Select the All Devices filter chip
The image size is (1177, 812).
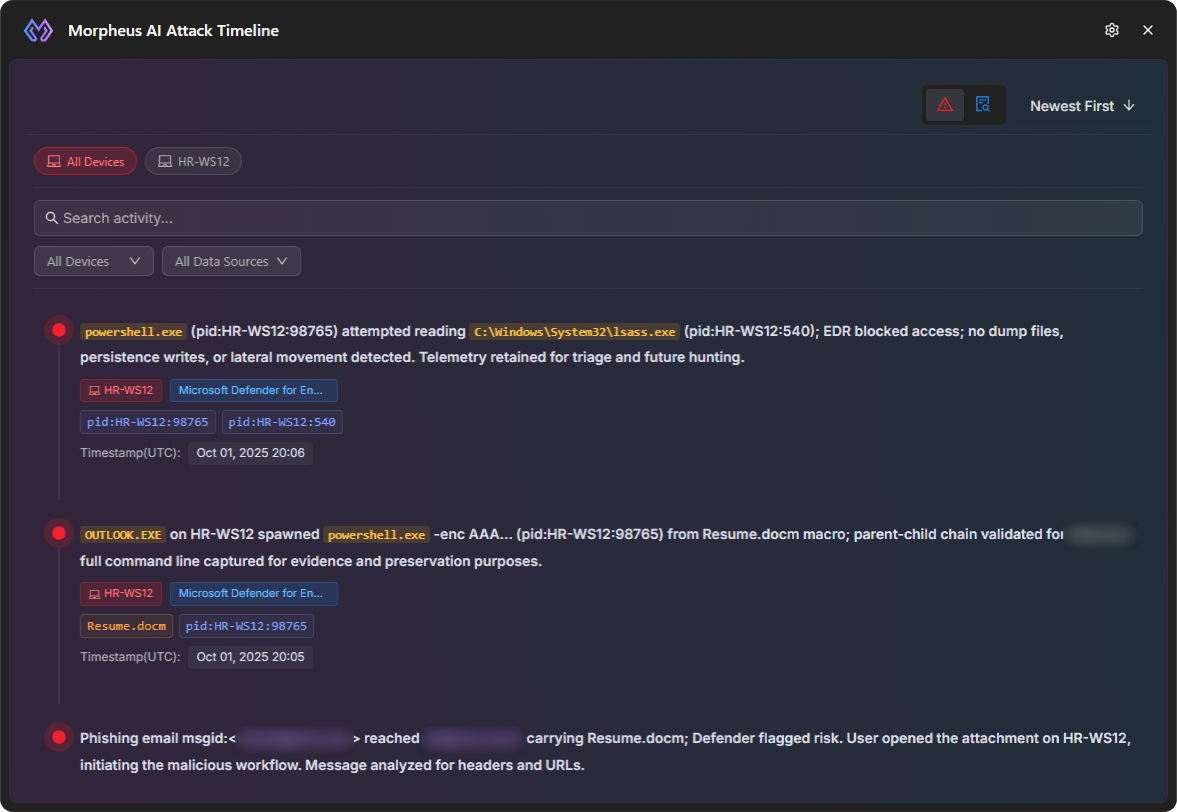86,161
